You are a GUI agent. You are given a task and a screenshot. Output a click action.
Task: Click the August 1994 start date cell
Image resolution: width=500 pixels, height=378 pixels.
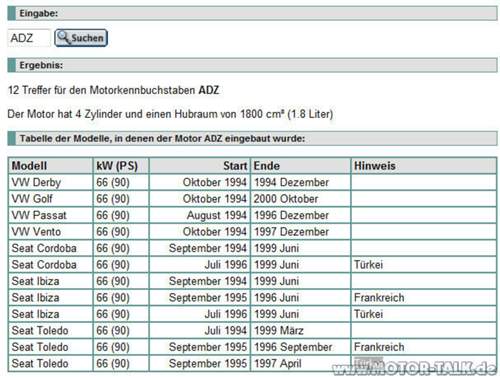click(x=200, y=215)
